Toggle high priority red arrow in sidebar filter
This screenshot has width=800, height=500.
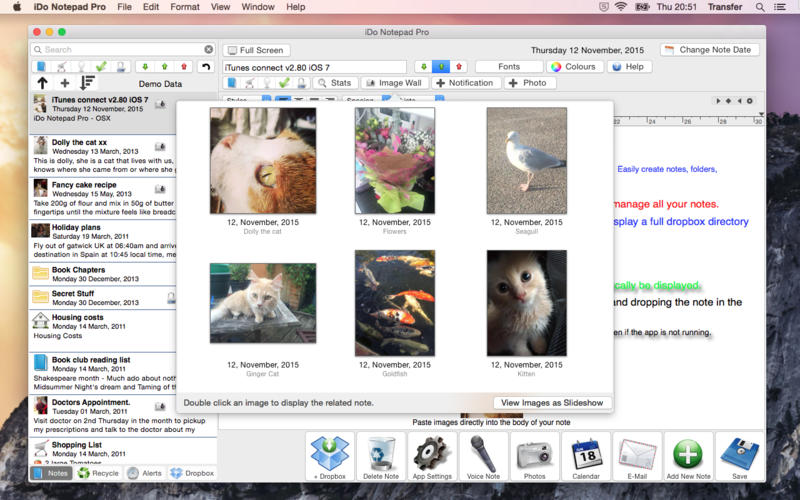click(x=184, y=66)
